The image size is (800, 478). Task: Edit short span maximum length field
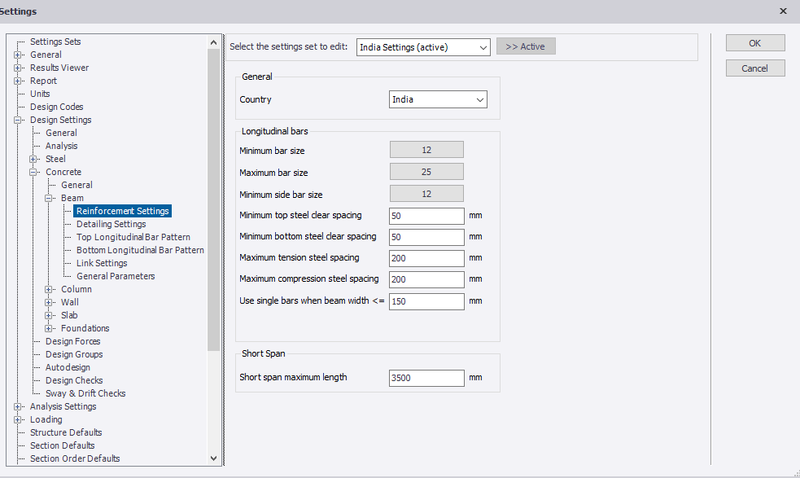pos(427,378)
